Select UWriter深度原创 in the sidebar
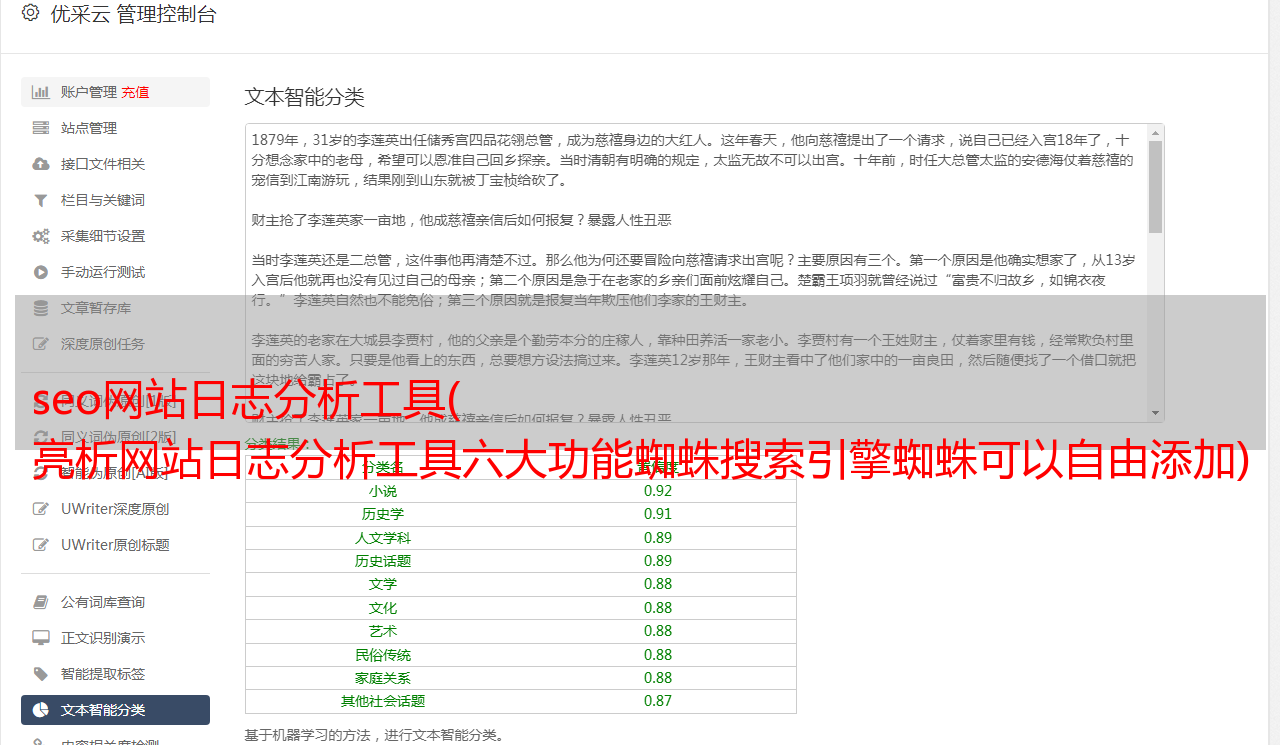This screenshot has width=1280, height=745. pyautogui.click(x=115, y=509)
